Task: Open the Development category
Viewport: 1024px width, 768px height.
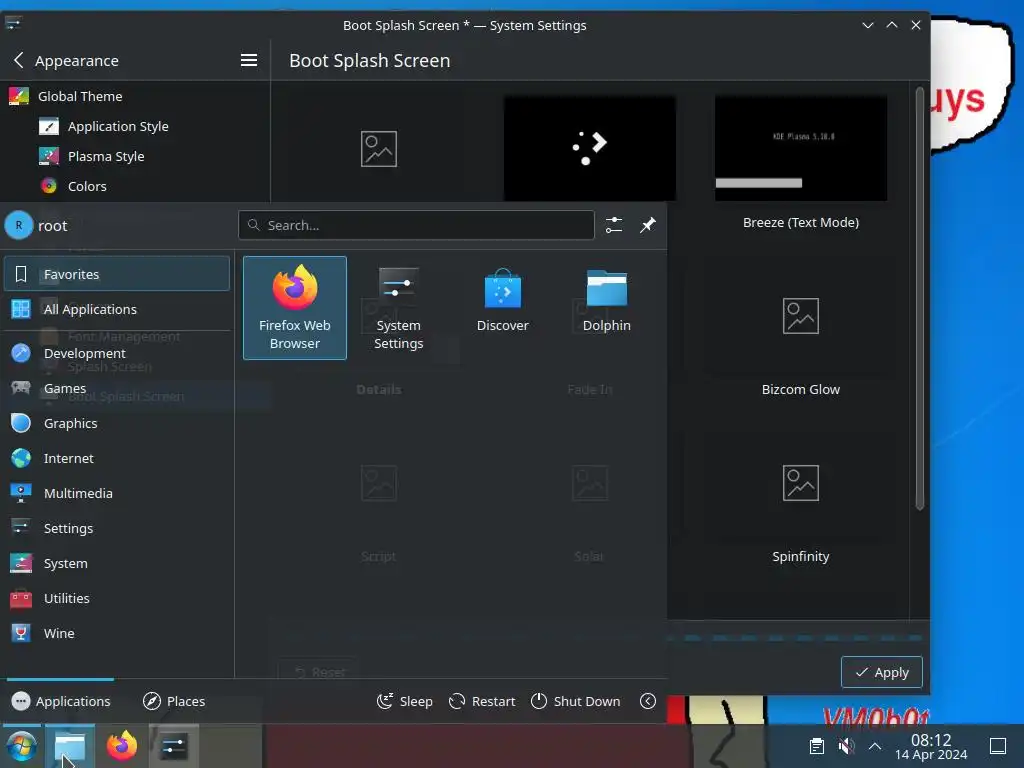Action: coord(117,353)
